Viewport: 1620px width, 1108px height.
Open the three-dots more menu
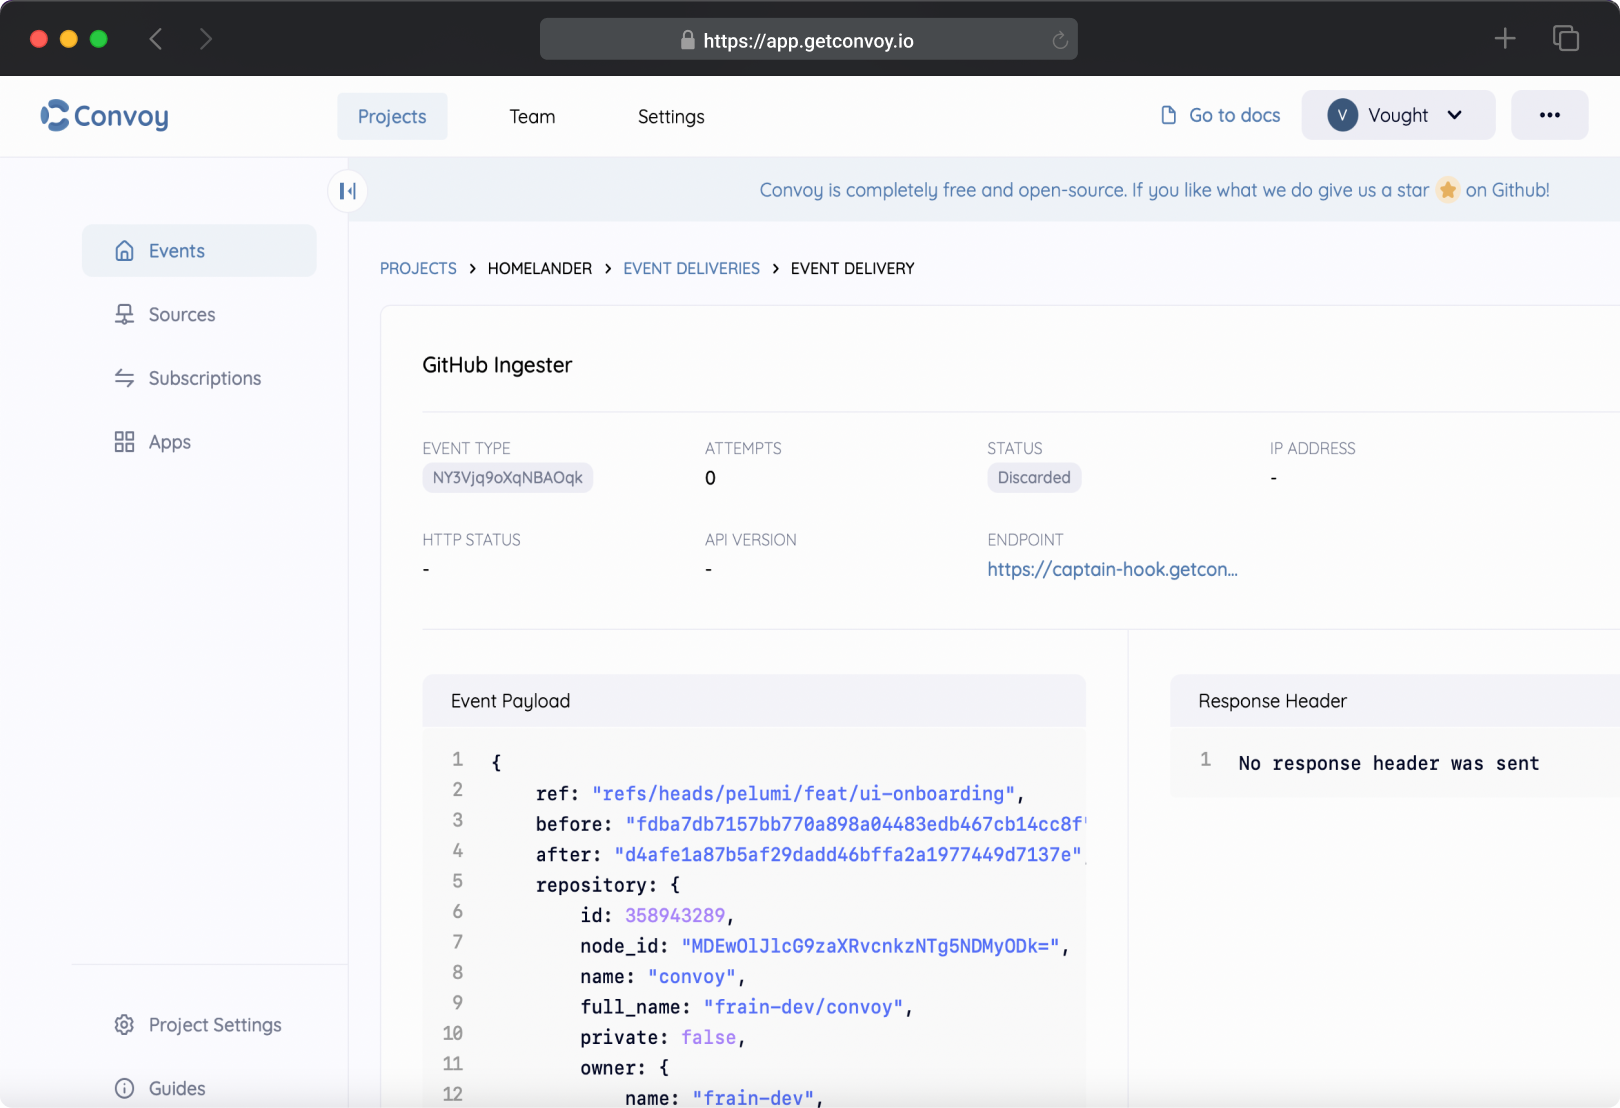tap(1549, 115)
